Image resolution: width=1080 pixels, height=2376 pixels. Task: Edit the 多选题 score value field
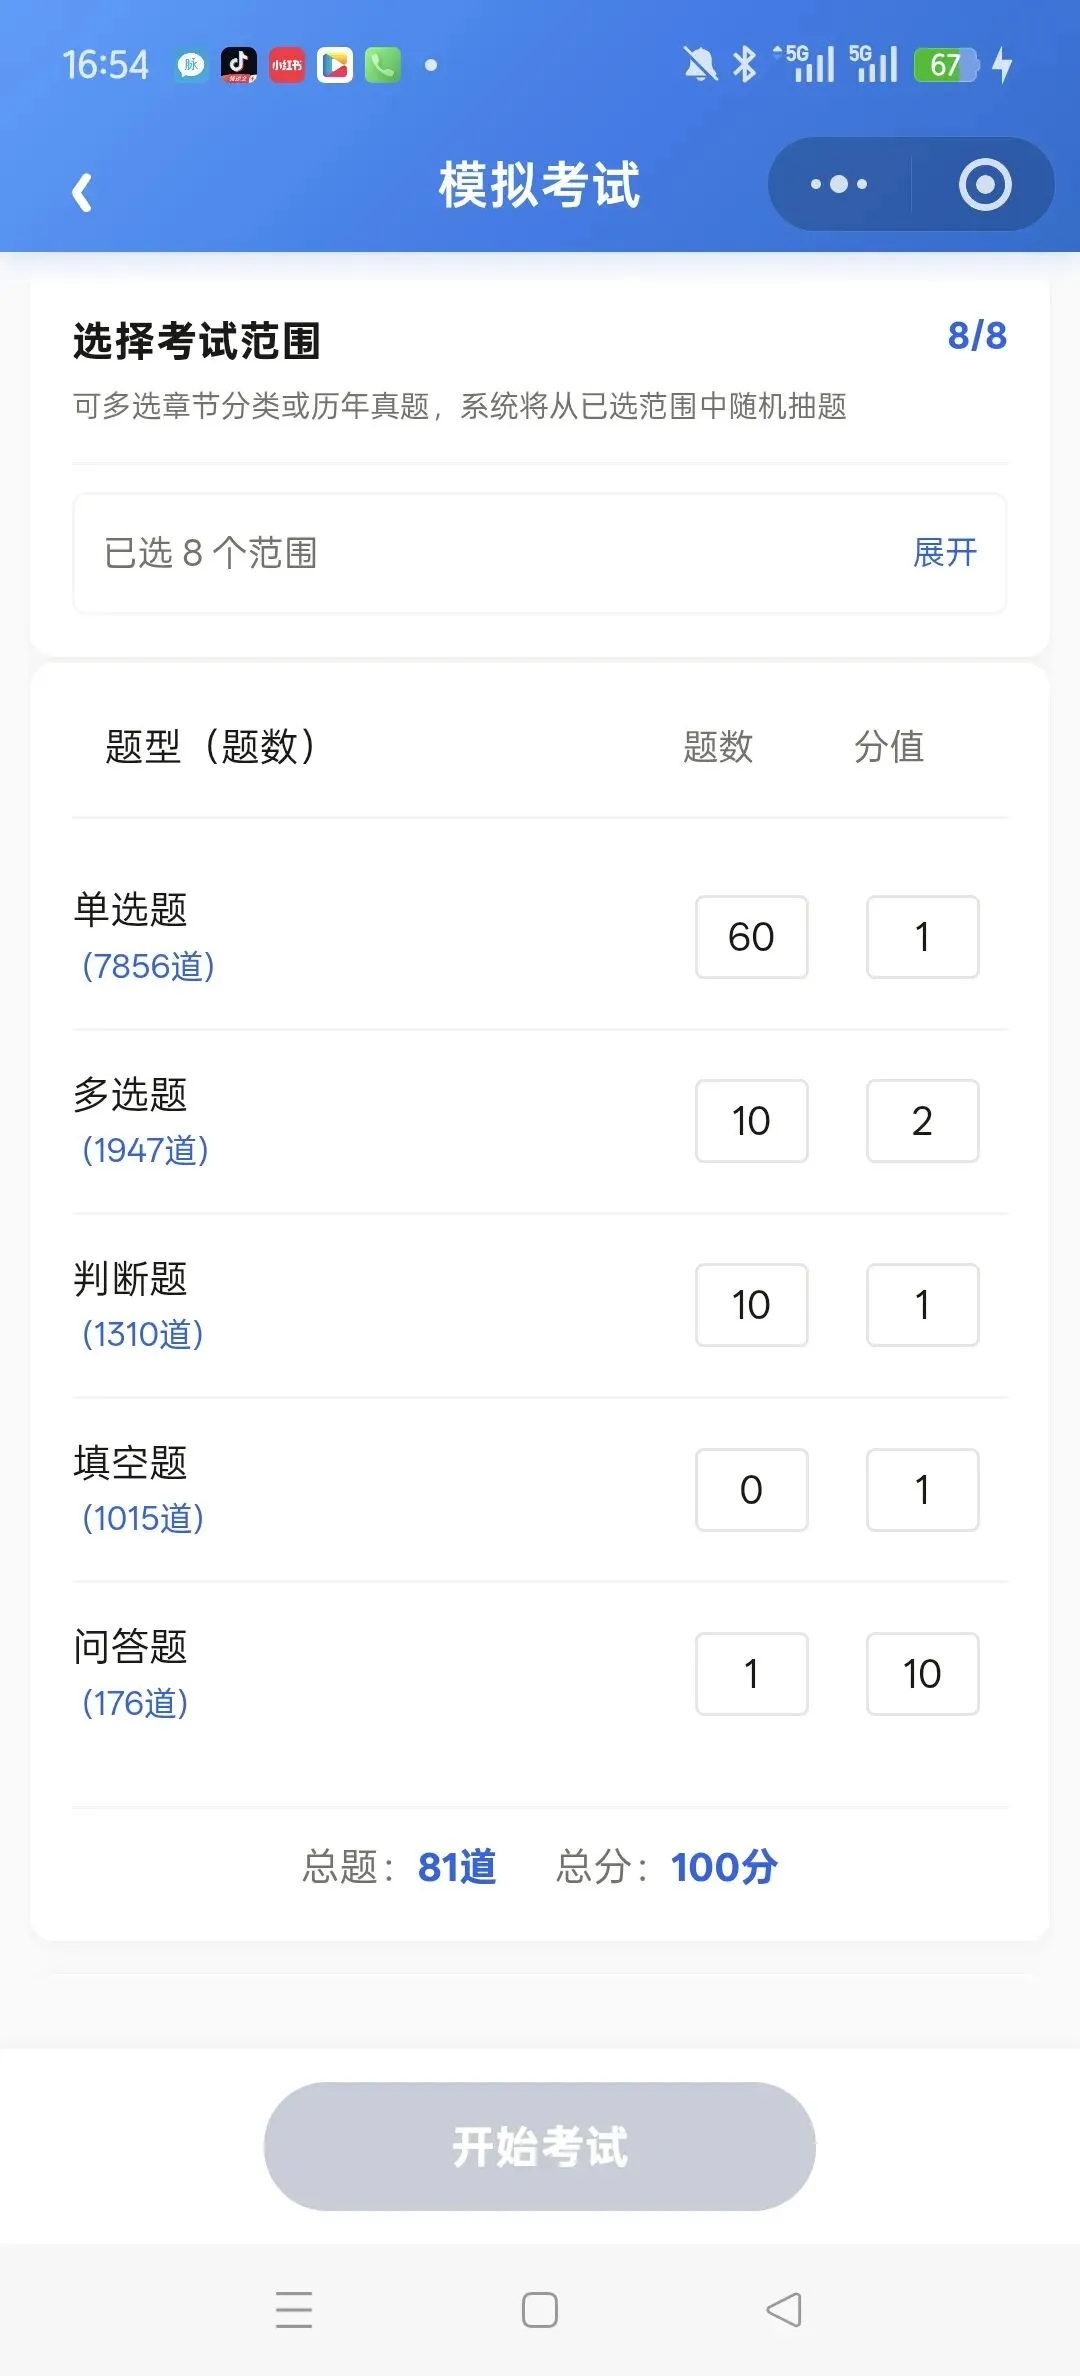pyautogui.click(x=923, y=1121)
